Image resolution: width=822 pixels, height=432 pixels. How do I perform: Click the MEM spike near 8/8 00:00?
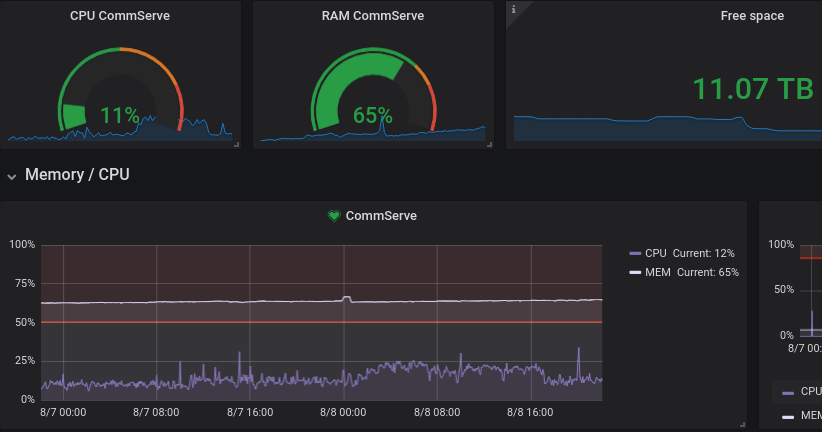click(347, 298)
